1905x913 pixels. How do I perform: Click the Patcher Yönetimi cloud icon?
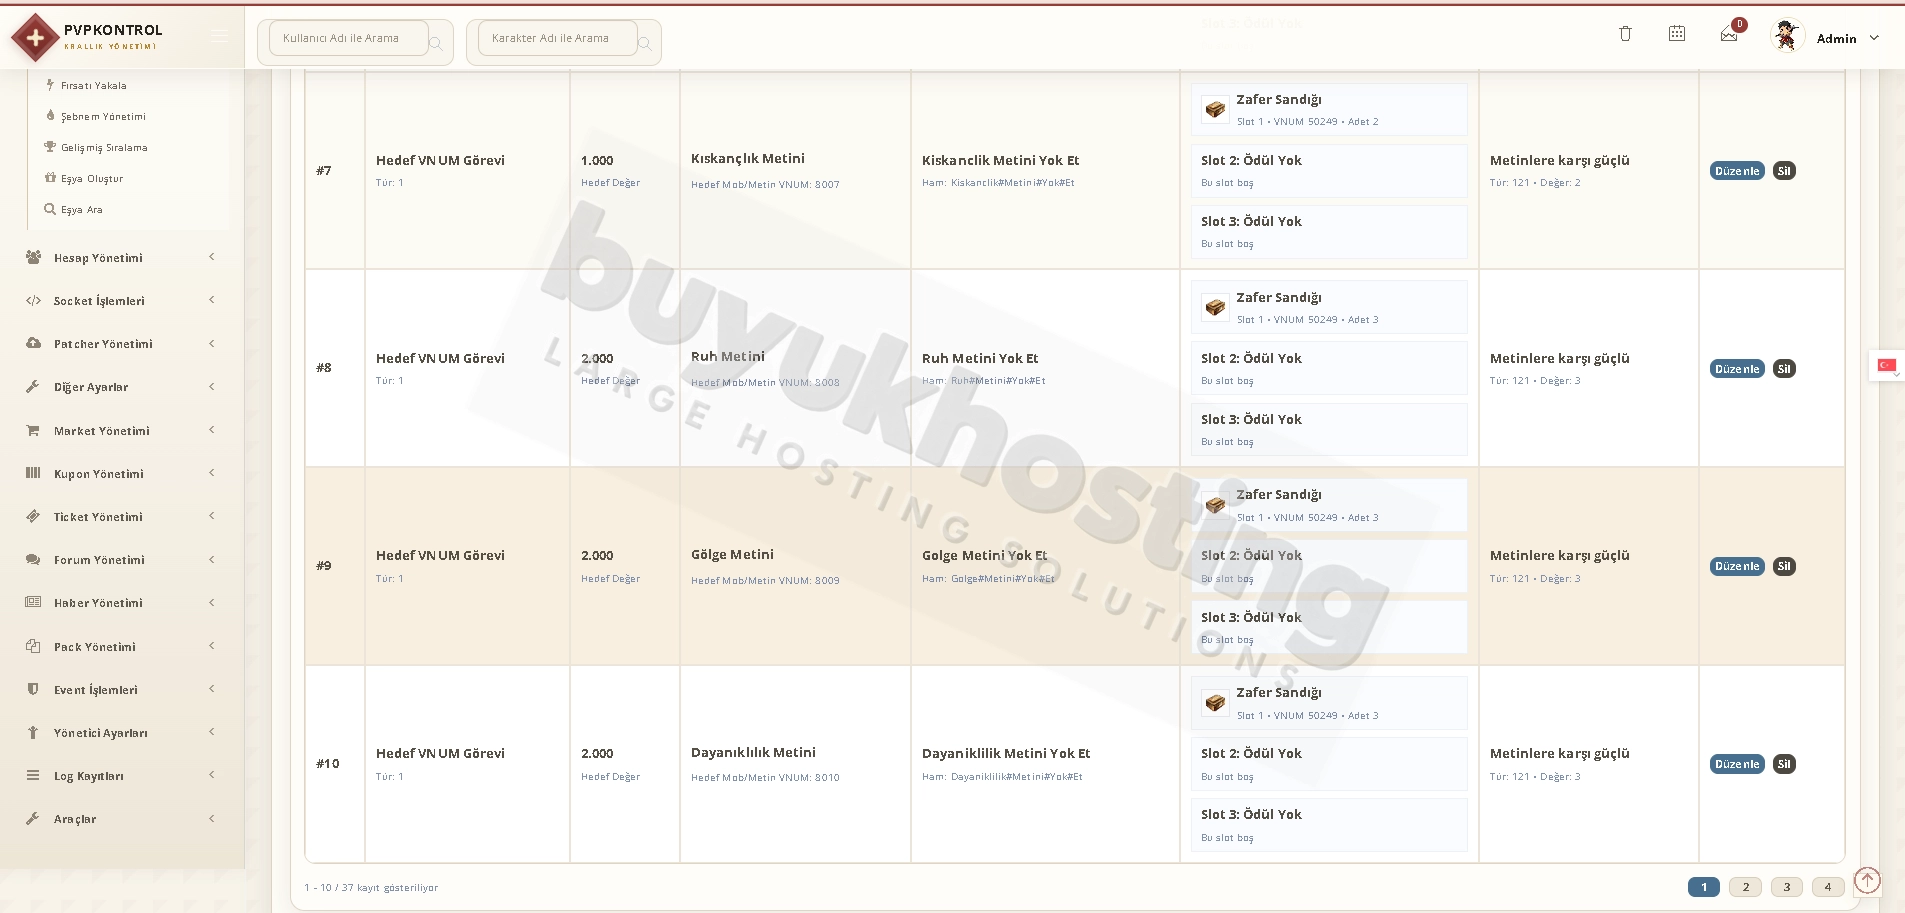[33, 343]
